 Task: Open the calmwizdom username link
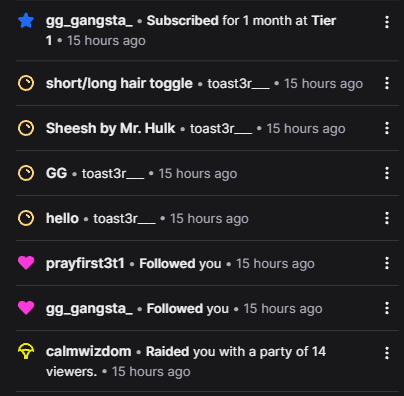pos(88,351)
